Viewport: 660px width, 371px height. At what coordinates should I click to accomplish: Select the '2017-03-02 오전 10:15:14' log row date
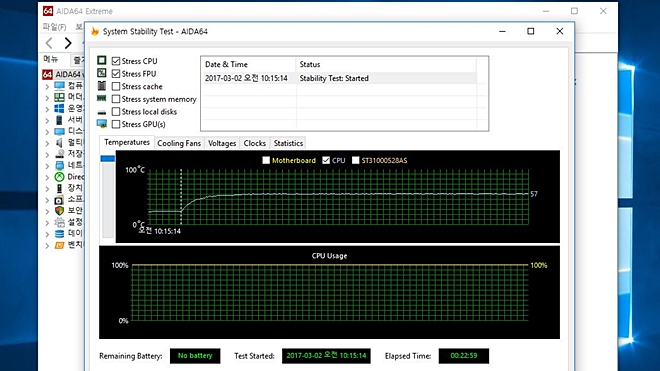(x=246, y=78)
